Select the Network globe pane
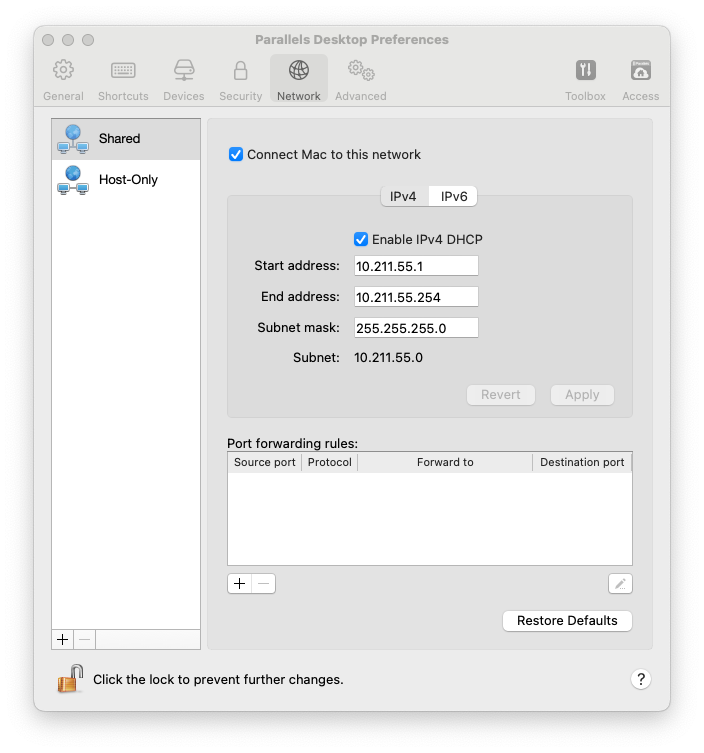The image size is (704, 753). coord(299,78)
